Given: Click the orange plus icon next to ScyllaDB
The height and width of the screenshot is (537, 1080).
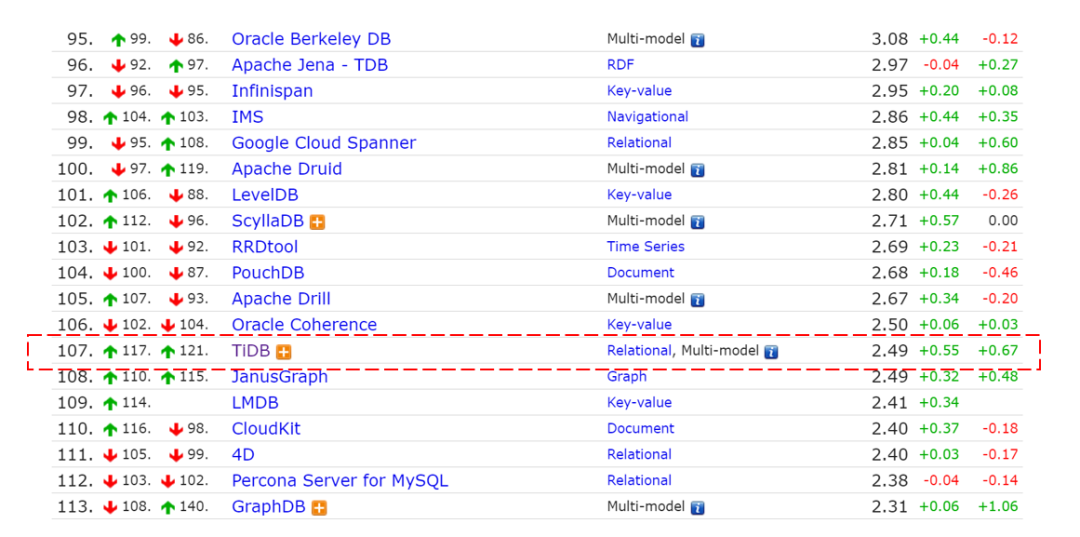Looking at the screenshot, I should click(317, 222).
